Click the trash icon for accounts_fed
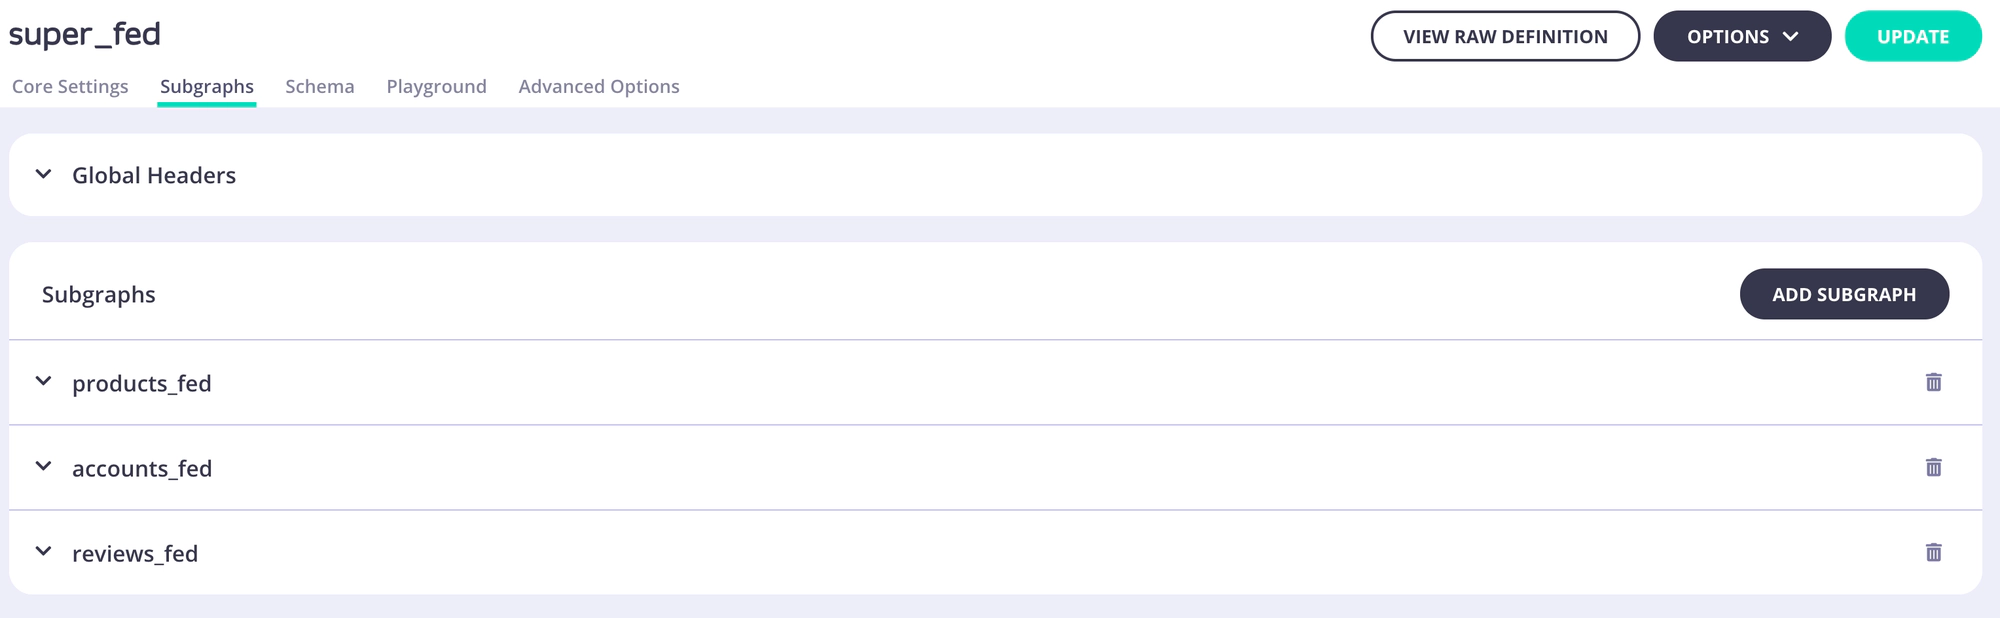Viewport: 2000px width, 618px height. tap(1933, 467)
